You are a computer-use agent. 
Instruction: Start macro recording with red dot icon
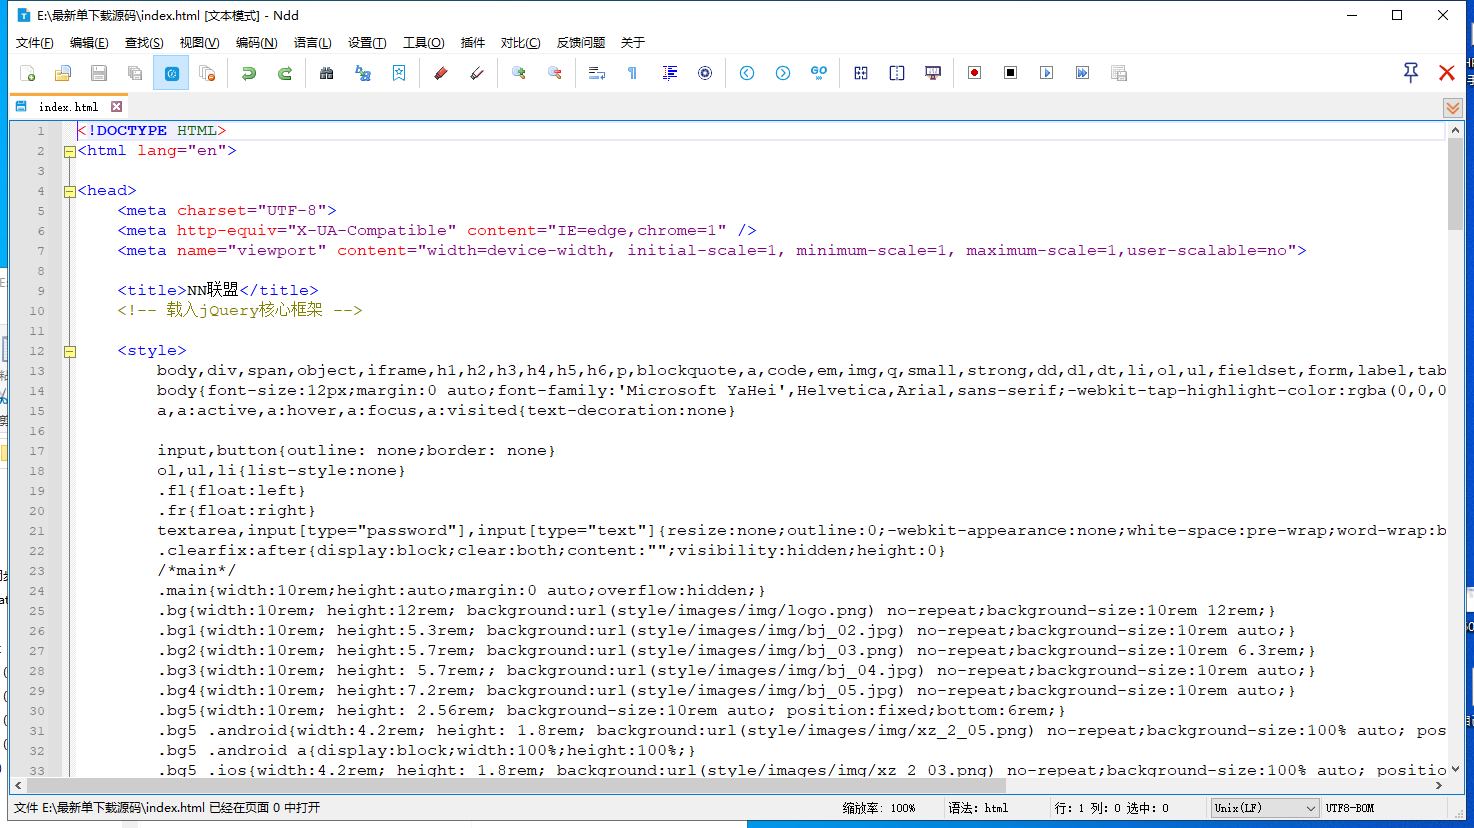click(x=975, y=73)
